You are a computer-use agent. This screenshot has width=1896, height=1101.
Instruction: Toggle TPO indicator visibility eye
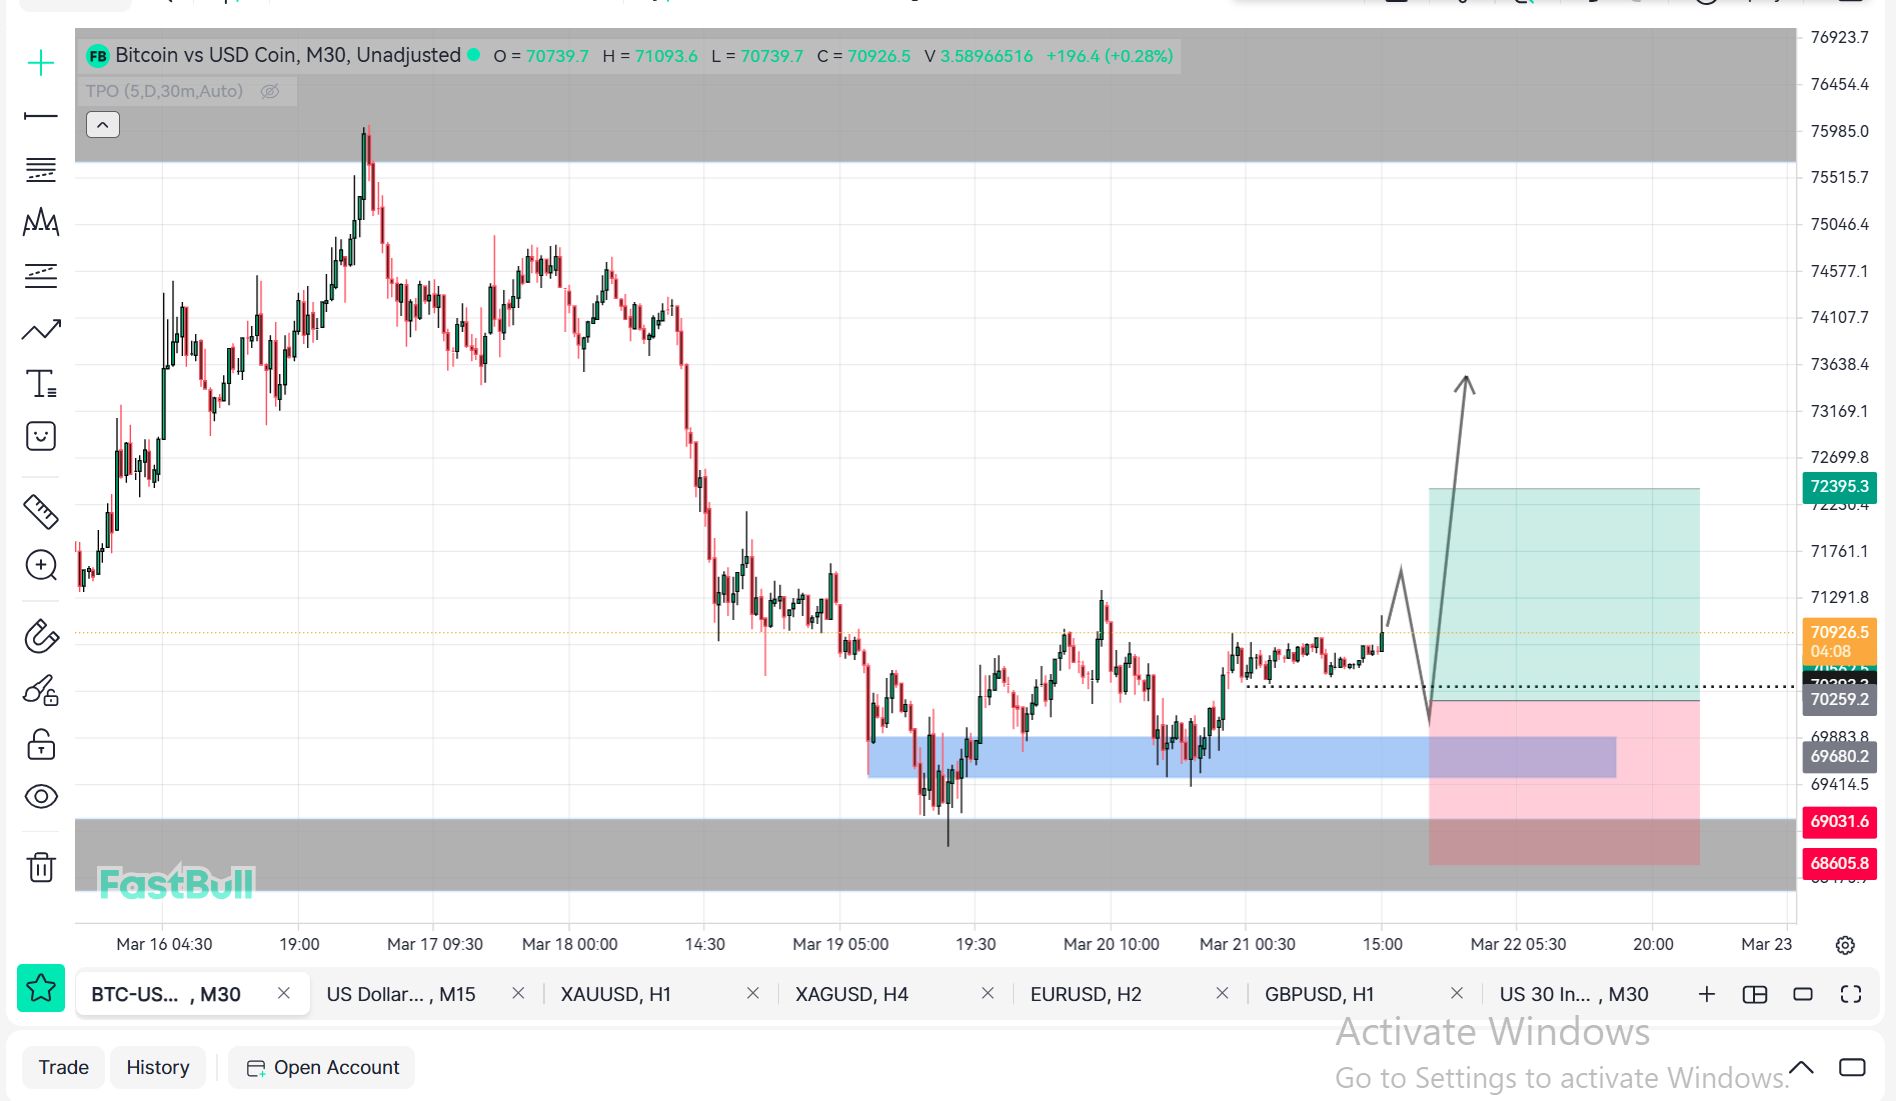click(x=270, y=91)
